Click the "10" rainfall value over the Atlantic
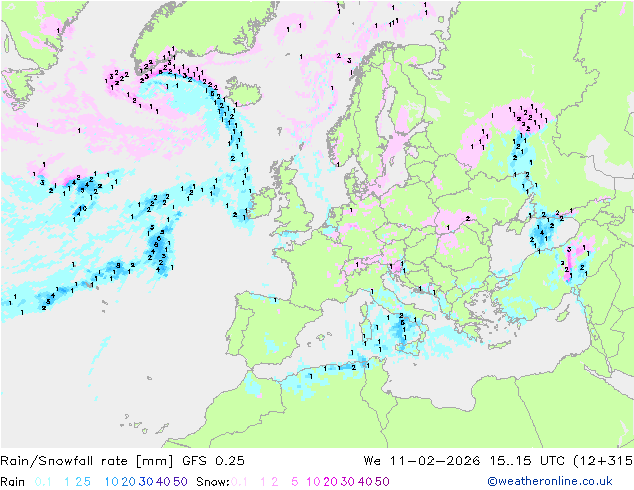Viewport: 634px width, 490px height. click(x=82, y=208)
